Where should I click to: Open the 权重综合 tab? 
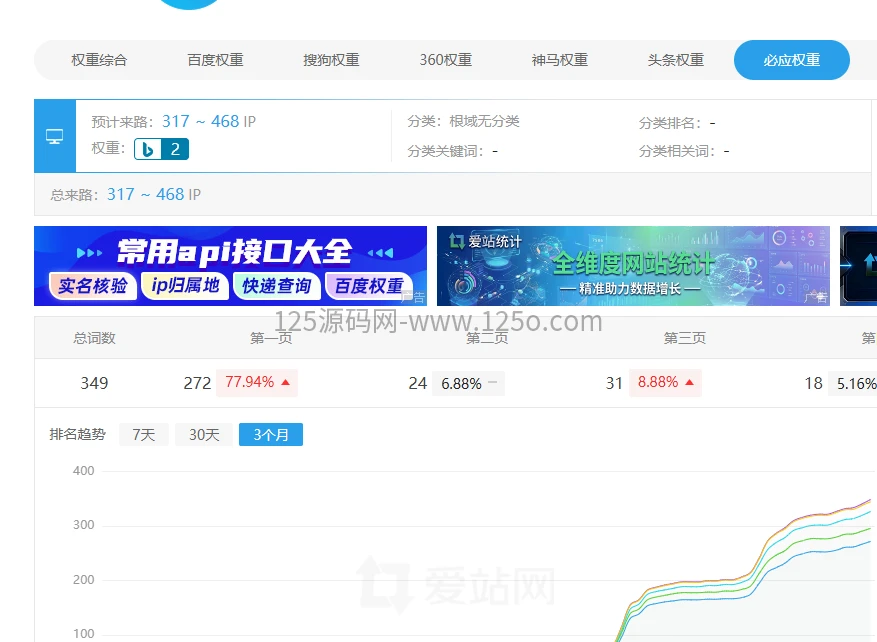point(99,60)
